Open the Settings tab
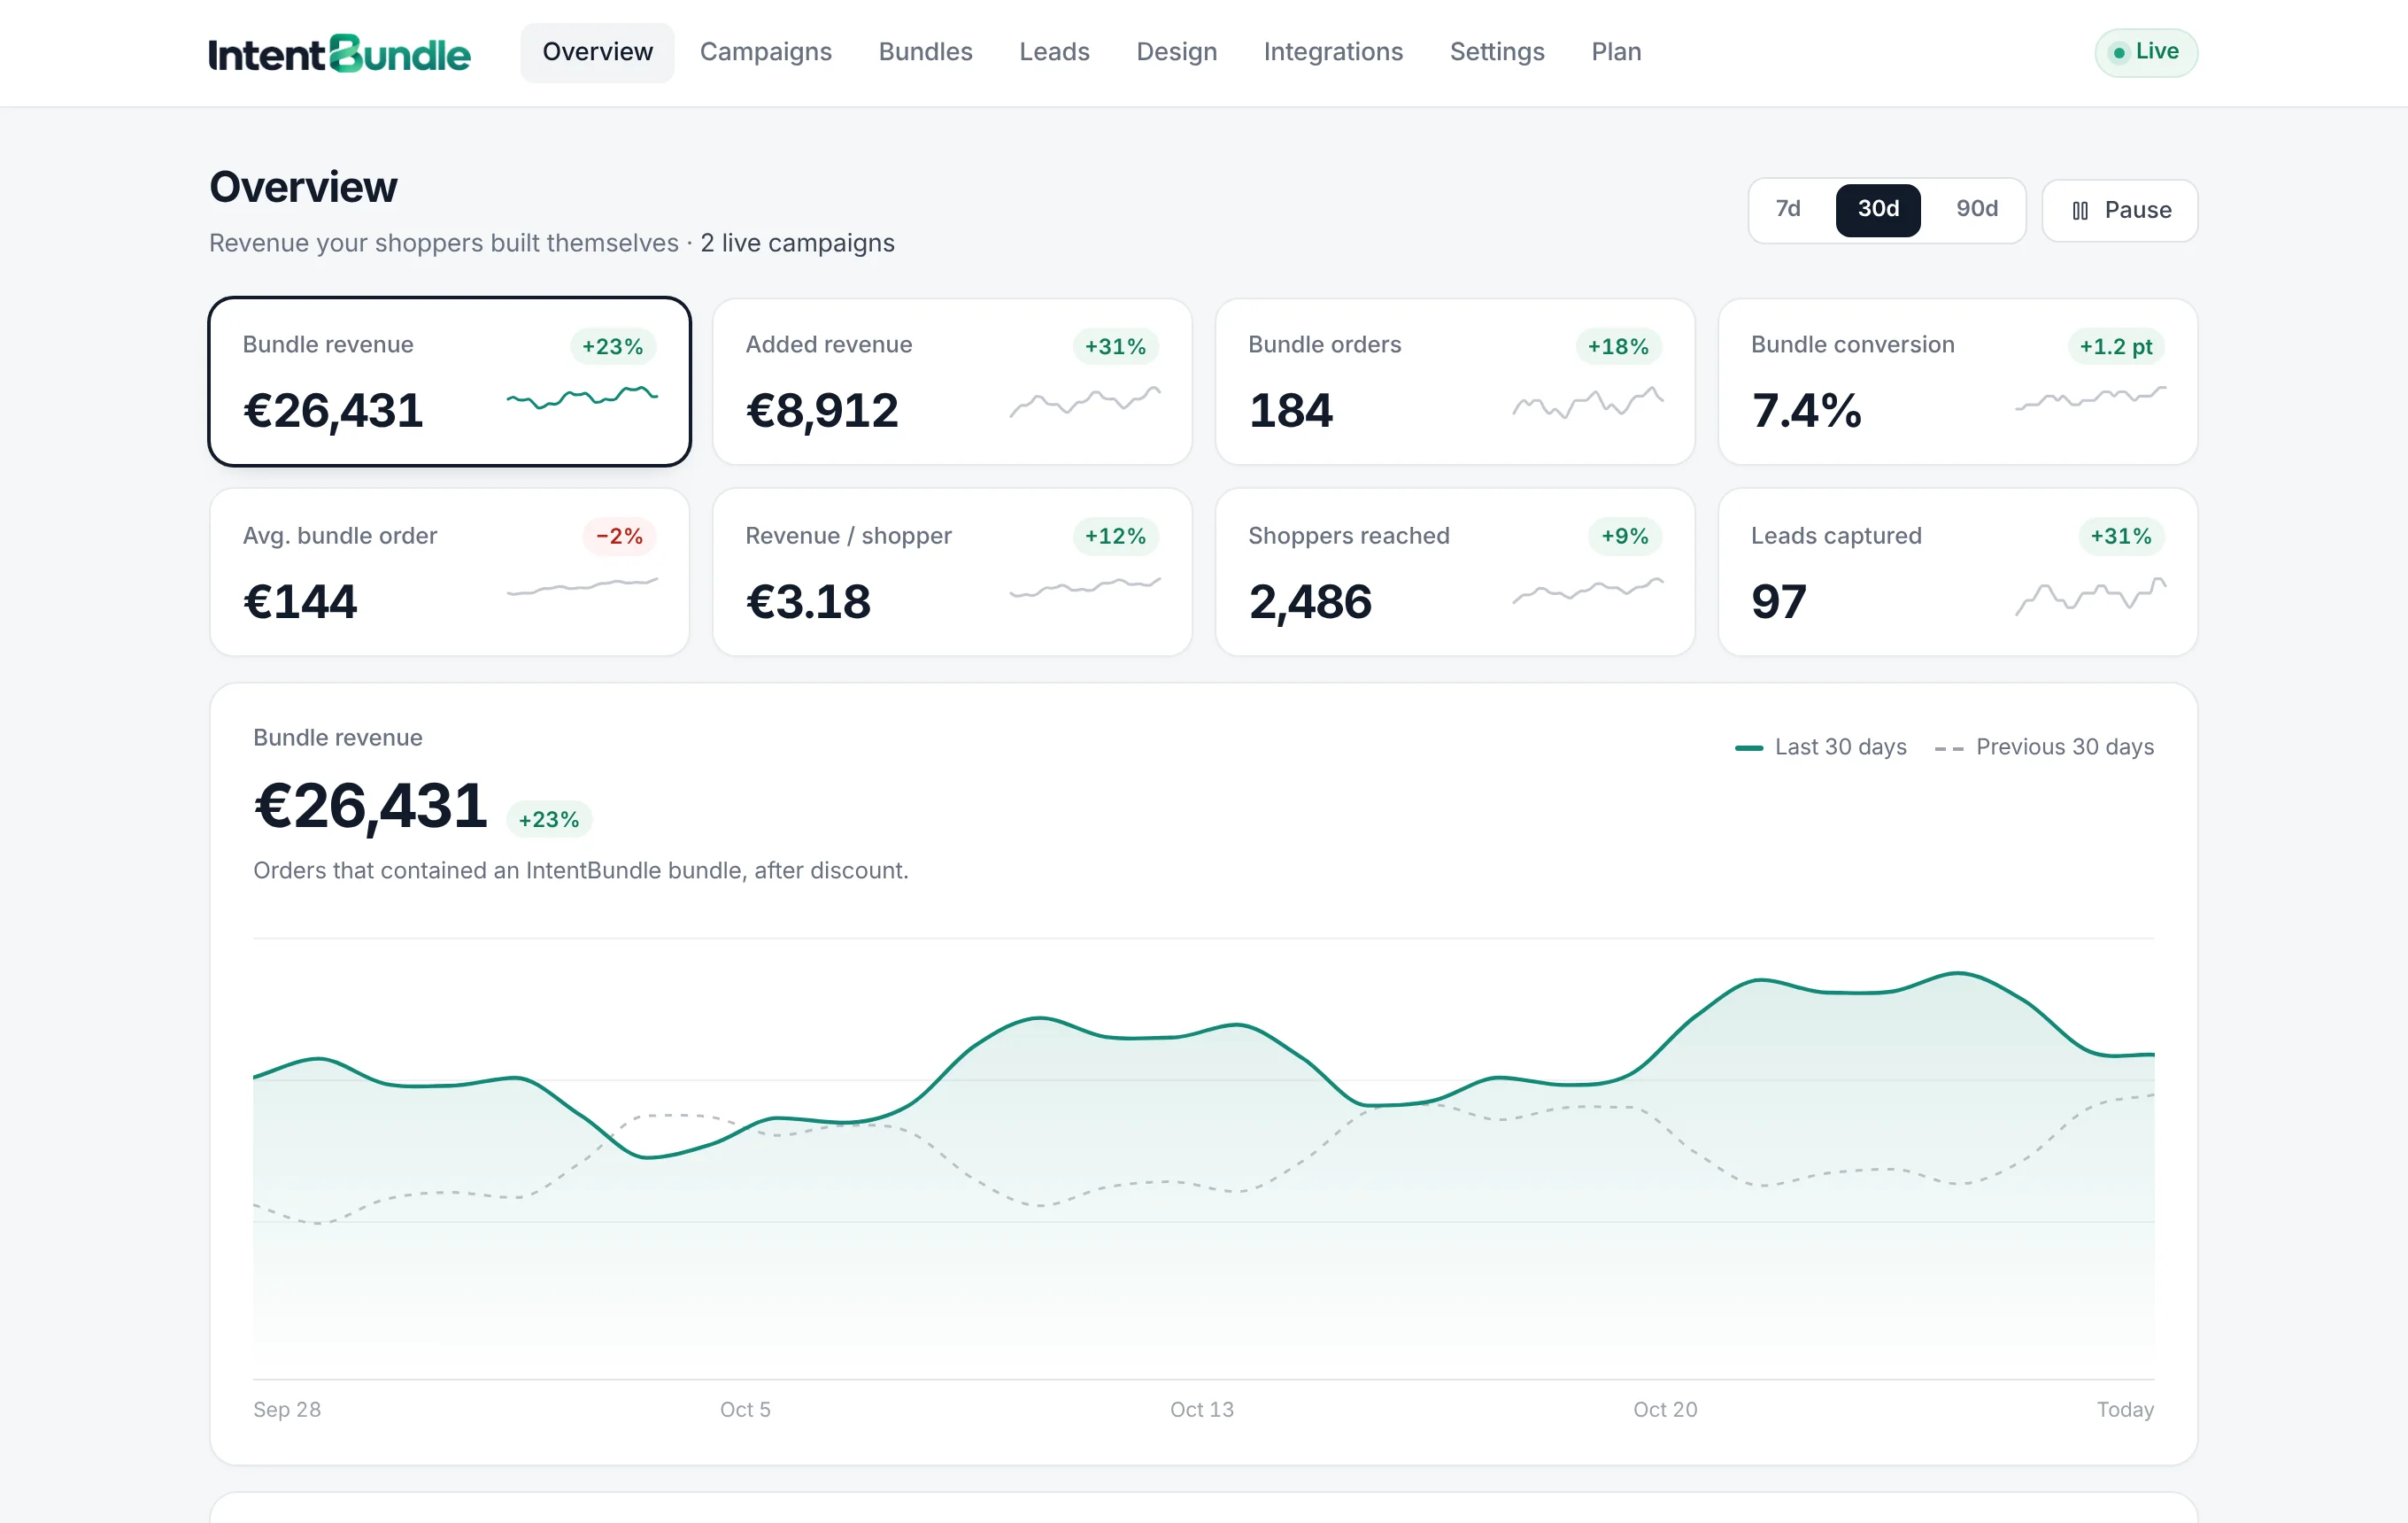This screenshot has height=1523, width=2408. (x=1497, y=52)
